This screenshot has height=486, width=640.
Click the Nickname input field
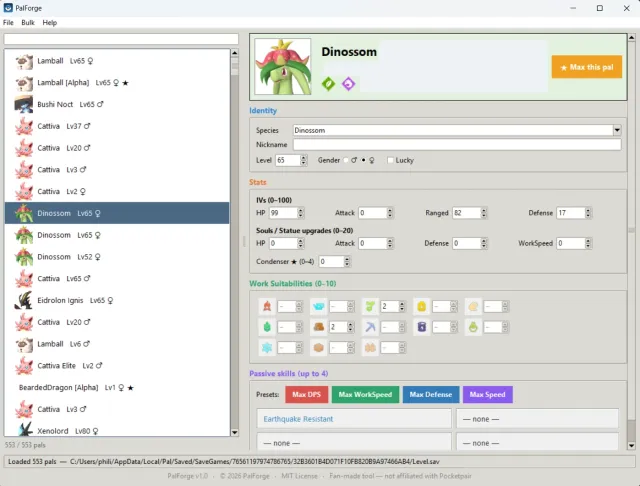click(x=457, y=144)
